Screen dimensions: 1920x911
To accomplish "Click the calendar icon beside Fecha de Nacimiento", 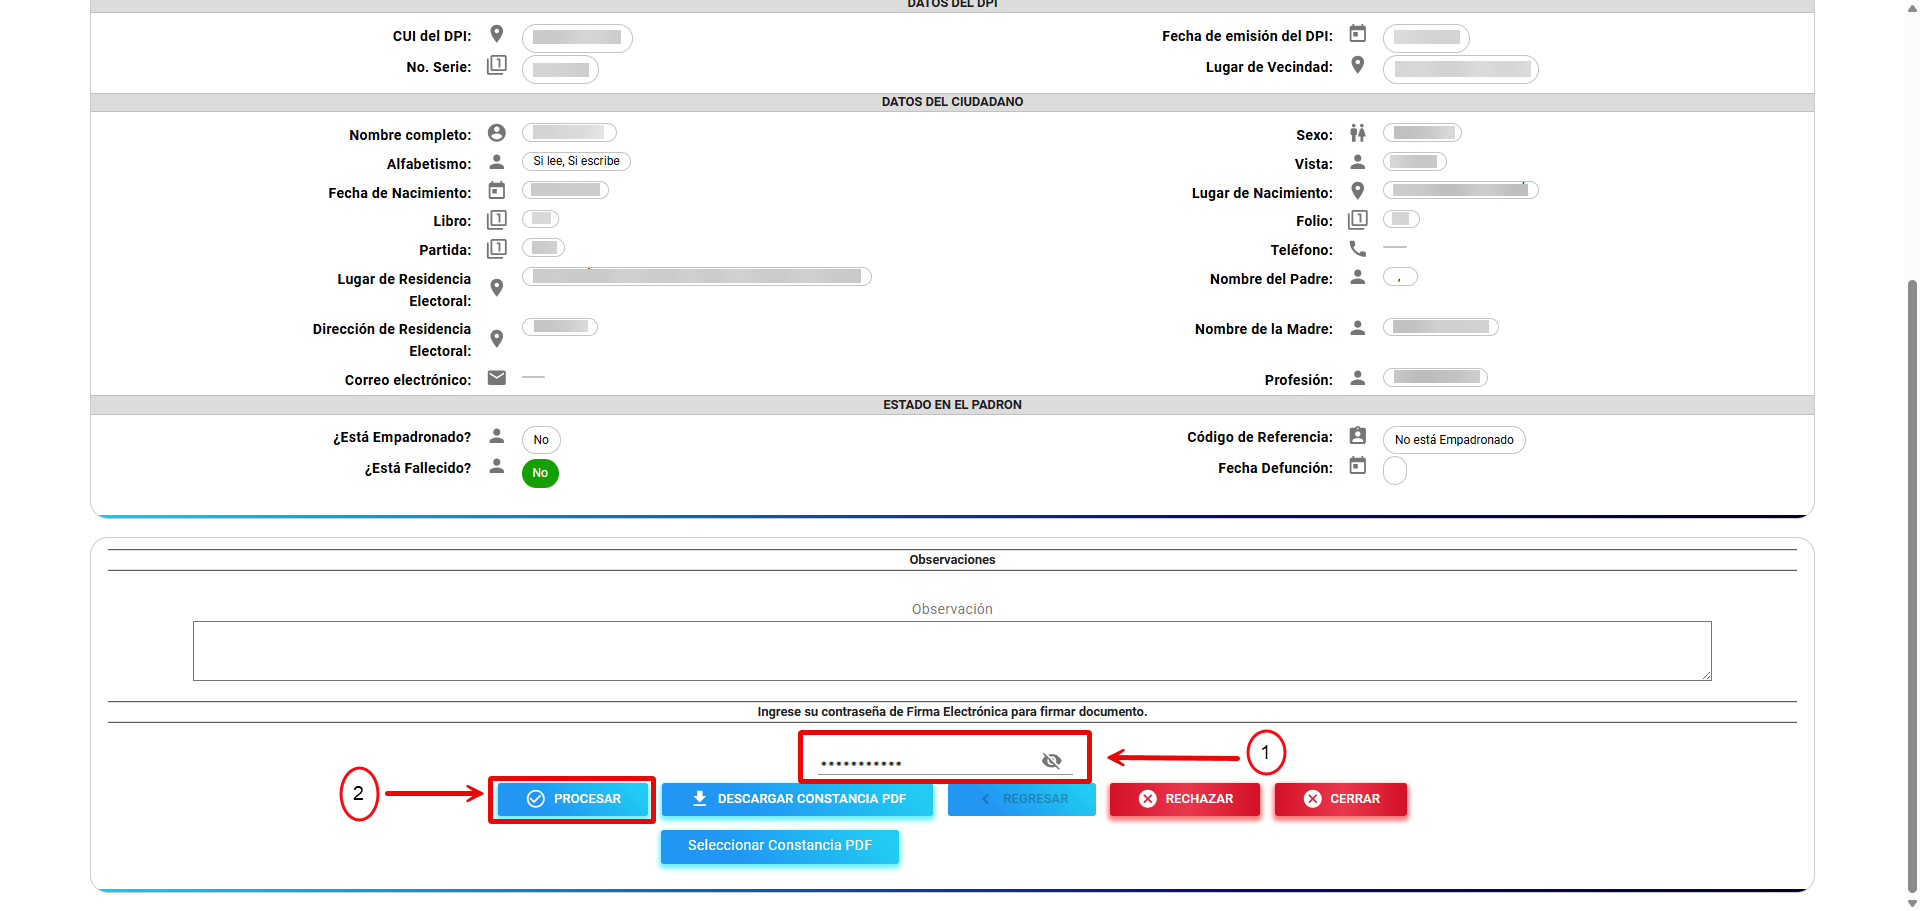I will tap(496, 191).
